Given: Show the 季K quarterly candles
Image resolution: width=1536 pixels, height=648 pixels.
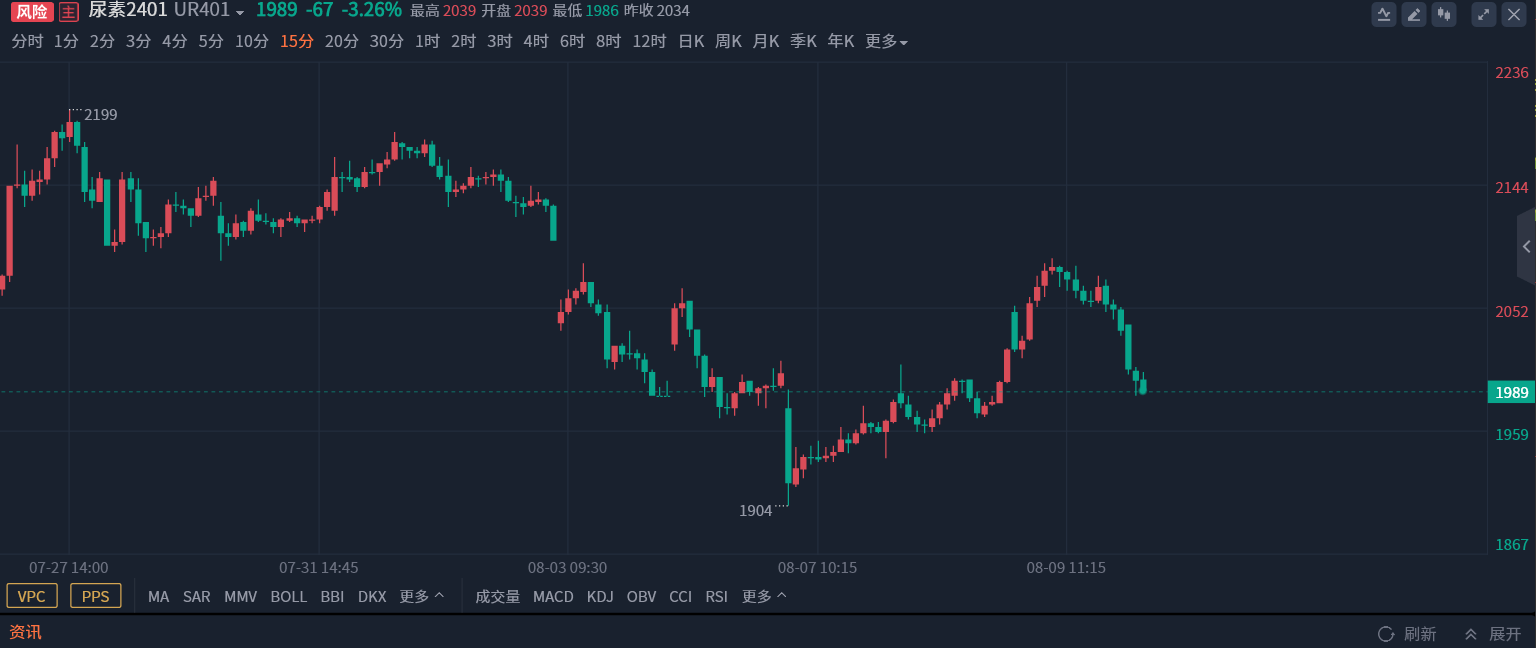Looking at the screenshot, I should point(803,42).
